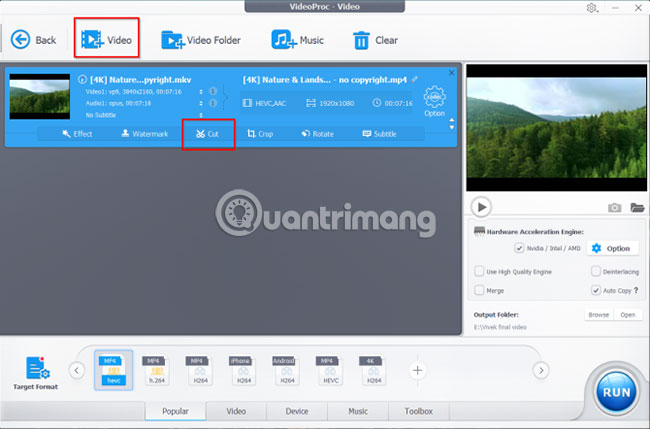The image size is (650, 429).
Task: Show info for the Audio1 track
Action: (x=213, y=103)
